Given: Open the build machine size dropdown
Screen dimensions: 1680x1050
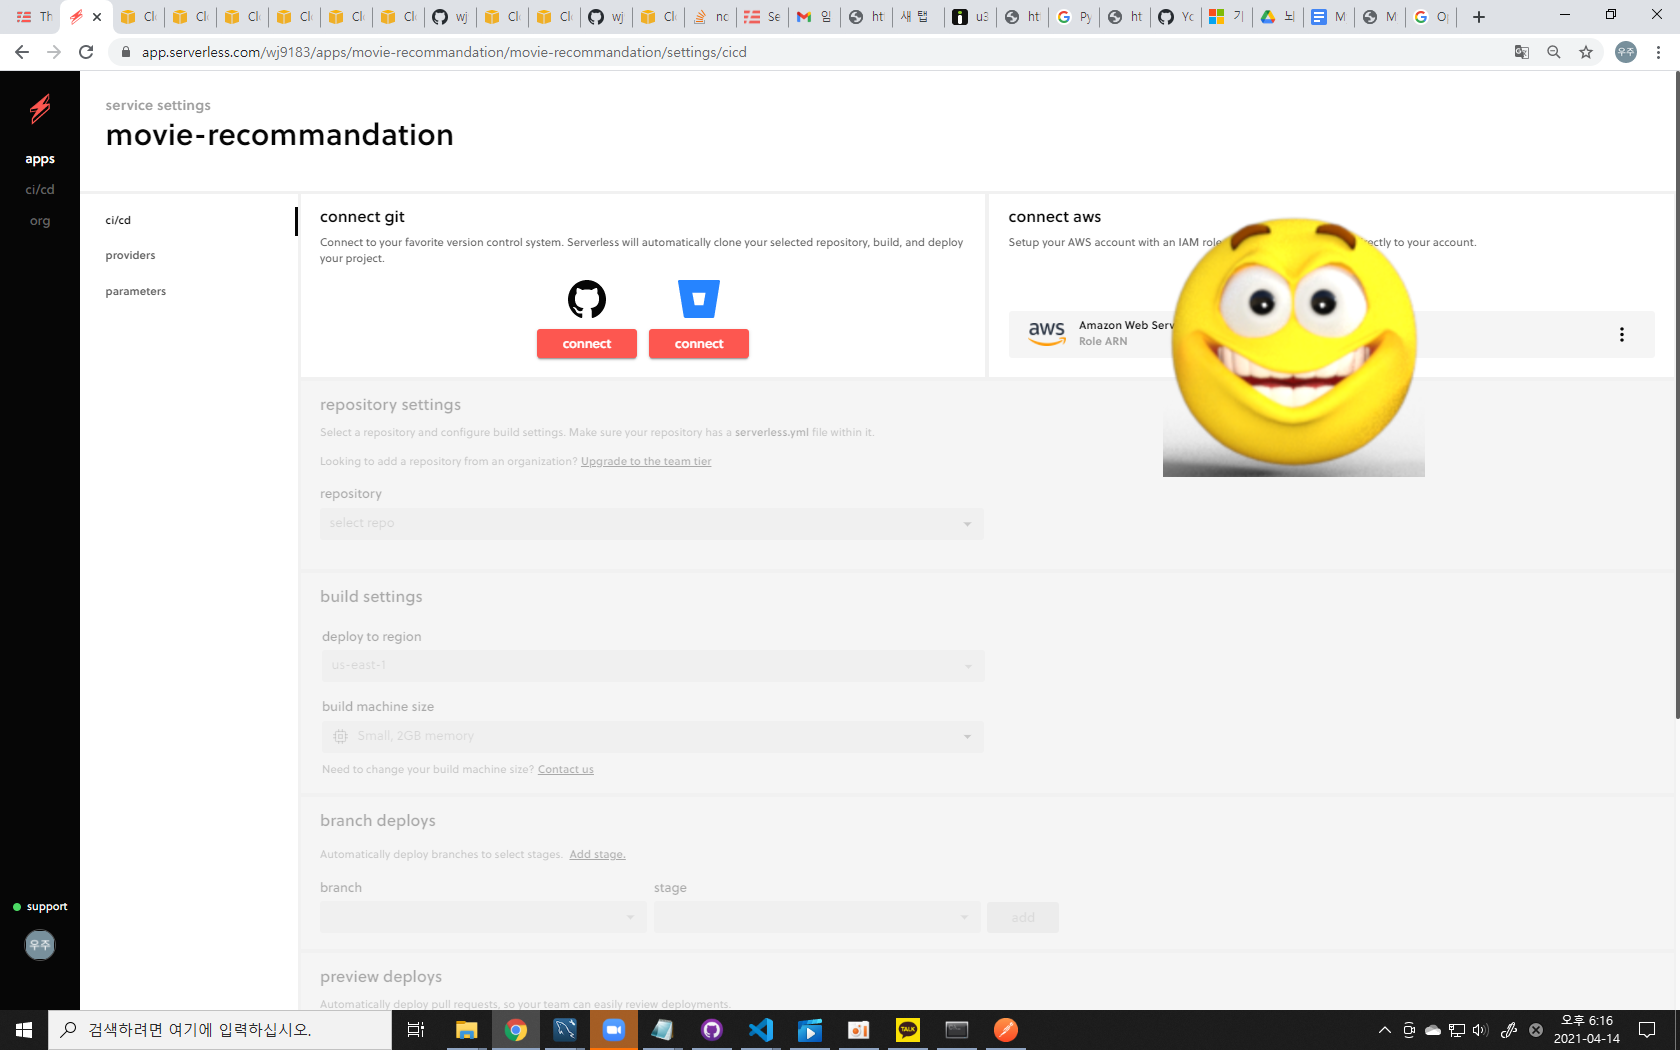Looking at the screenshot, I should [x=653, y=737].
